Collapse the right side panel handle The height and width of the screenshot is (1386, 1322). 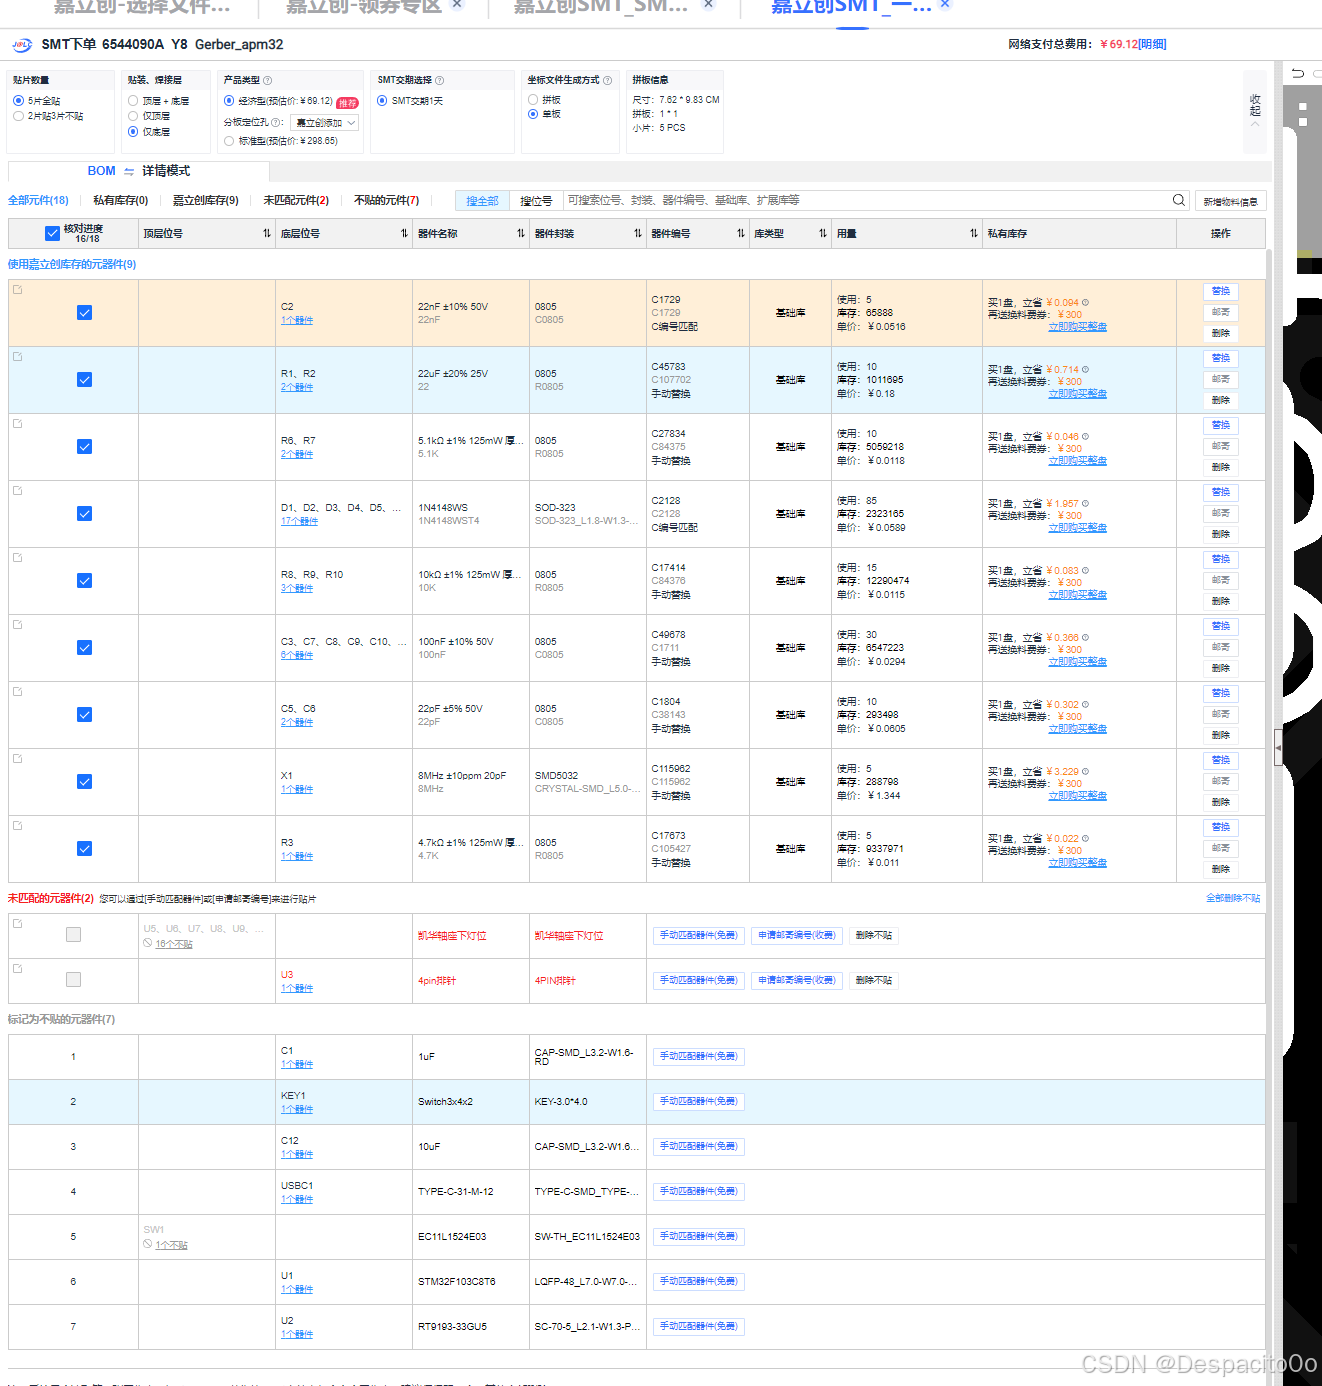[x=1278, y=747]
